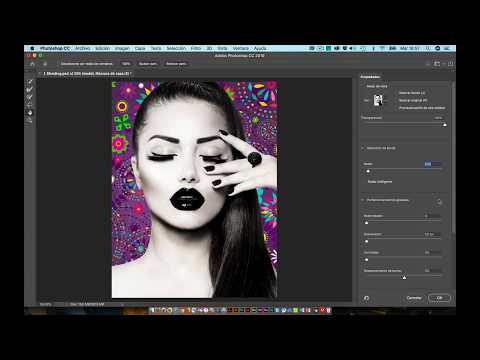Open the Vista menu
Screen dimensions: 480x360
[x=222, y=48]
